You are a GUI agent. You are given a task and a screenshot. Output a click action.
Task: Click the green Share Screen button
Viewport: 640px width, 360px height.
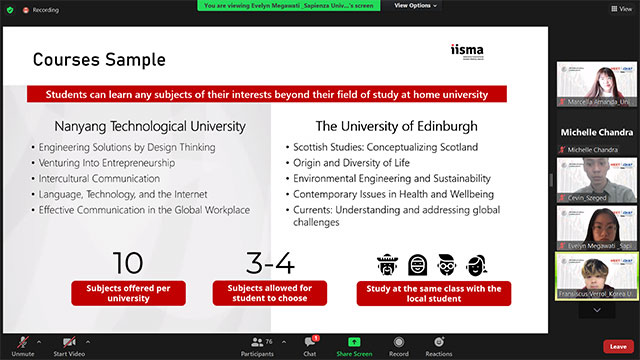pos(354,346)
